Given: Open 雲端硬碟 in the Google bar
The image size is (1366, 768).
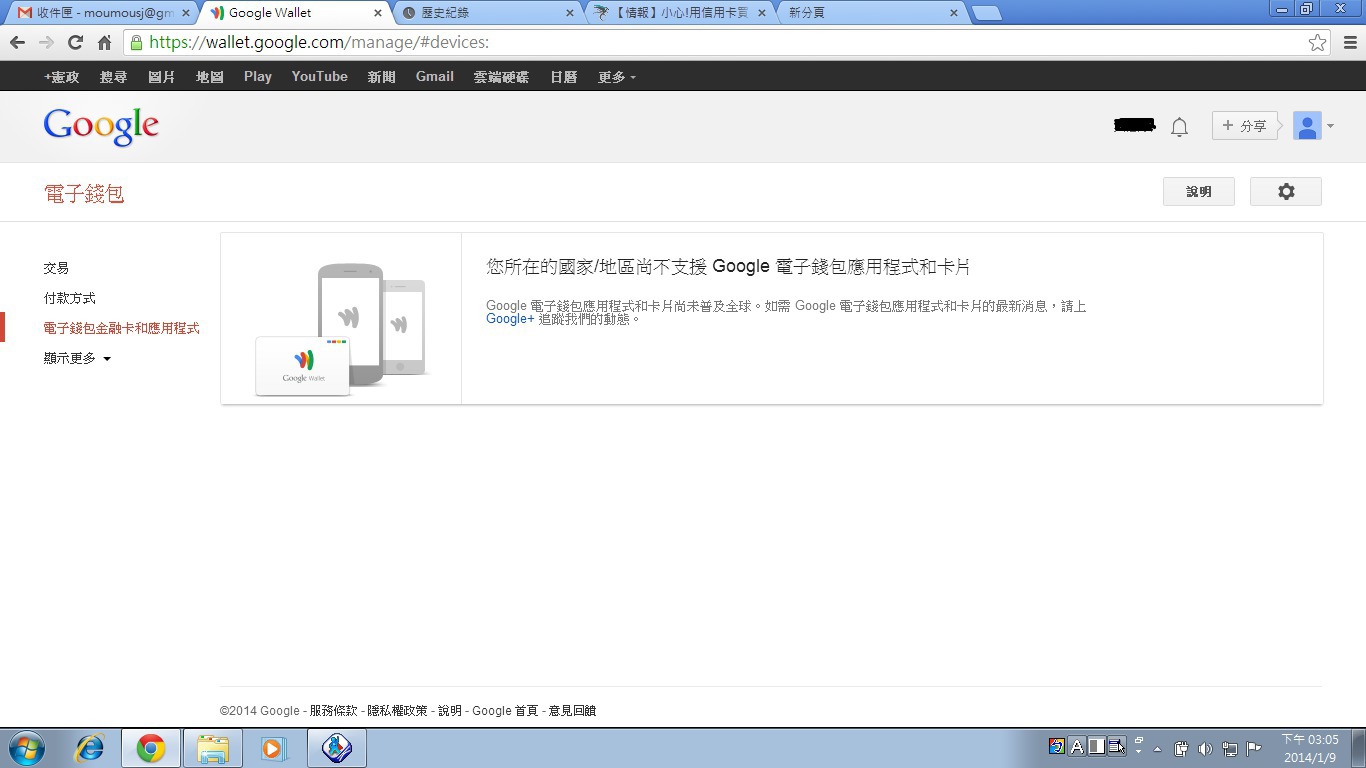Looking at the screenshot, I should pyautogui.click(x=501, y=77).
